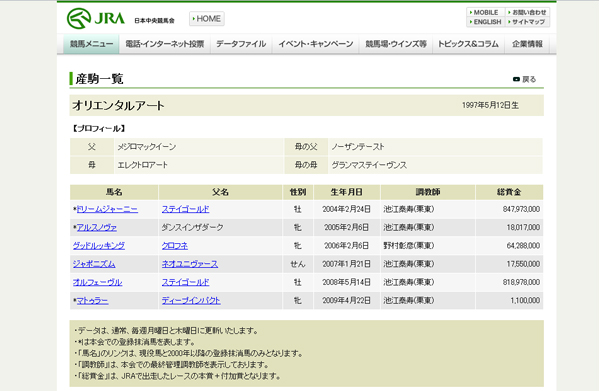The width and height of the screenshot is (600, 391).
Task: Click the 性別 column header
Action: (x=298, y=192)
